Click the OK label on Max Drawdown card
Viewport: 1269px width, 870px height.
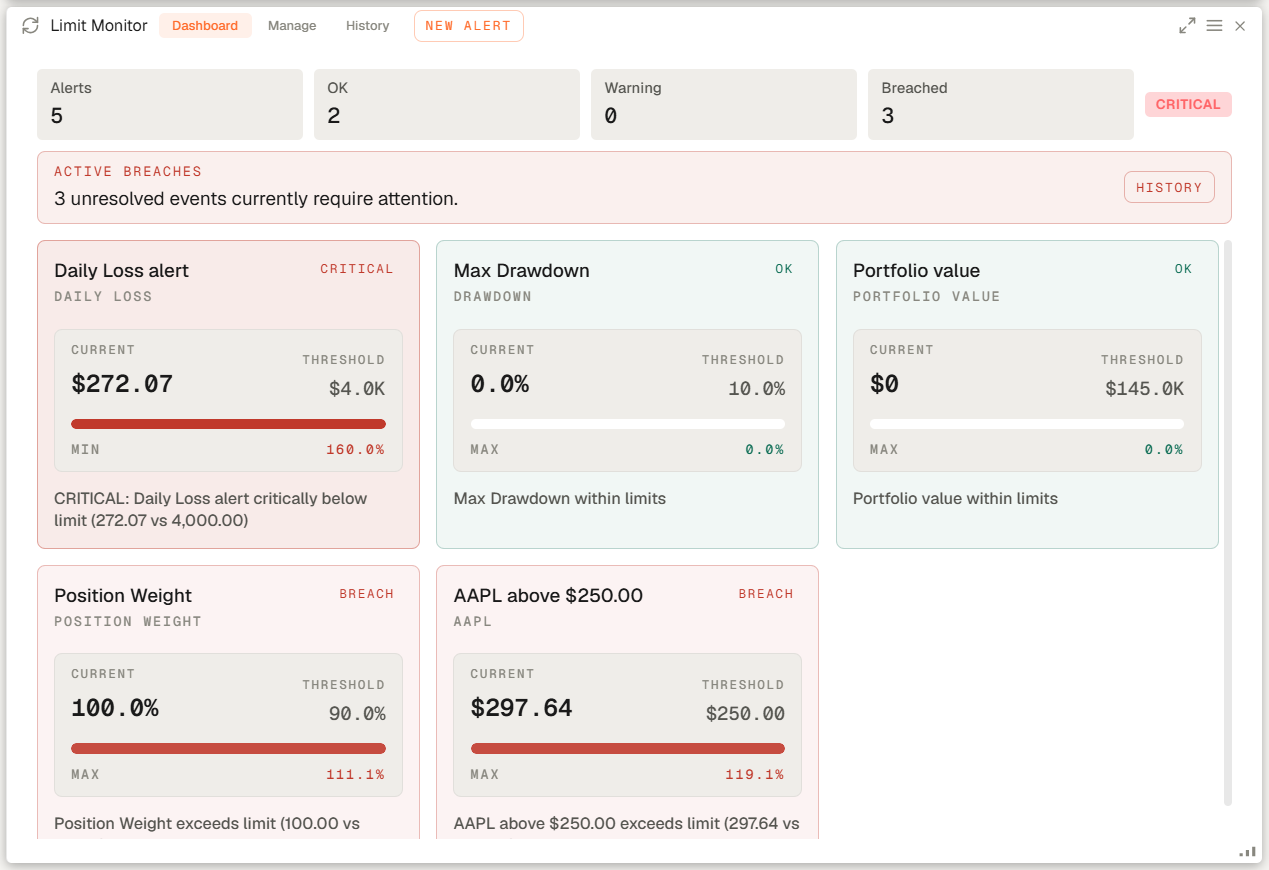[x=784, y=269]
